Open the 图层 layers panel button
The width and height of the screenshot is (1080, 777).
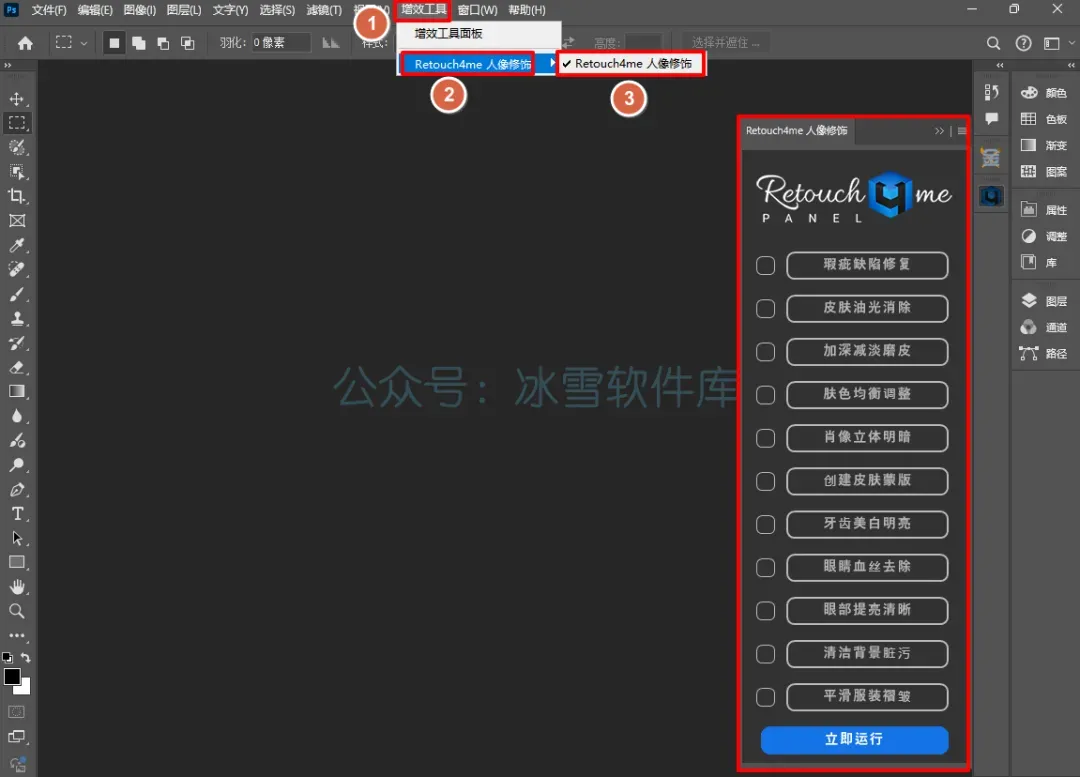(x=1044, y=301)
